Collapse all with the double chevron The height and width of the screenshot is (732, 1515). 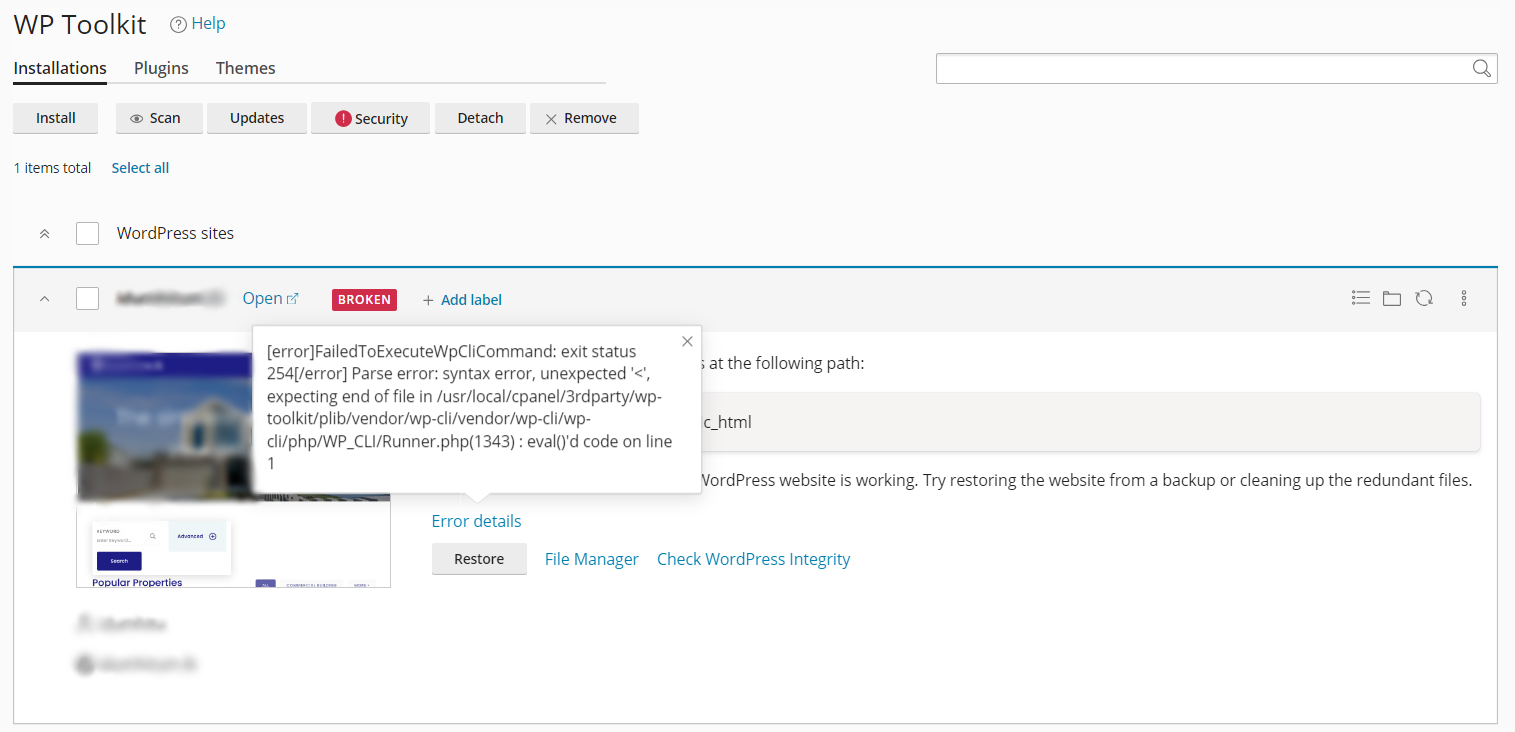[x=44, y=234]
